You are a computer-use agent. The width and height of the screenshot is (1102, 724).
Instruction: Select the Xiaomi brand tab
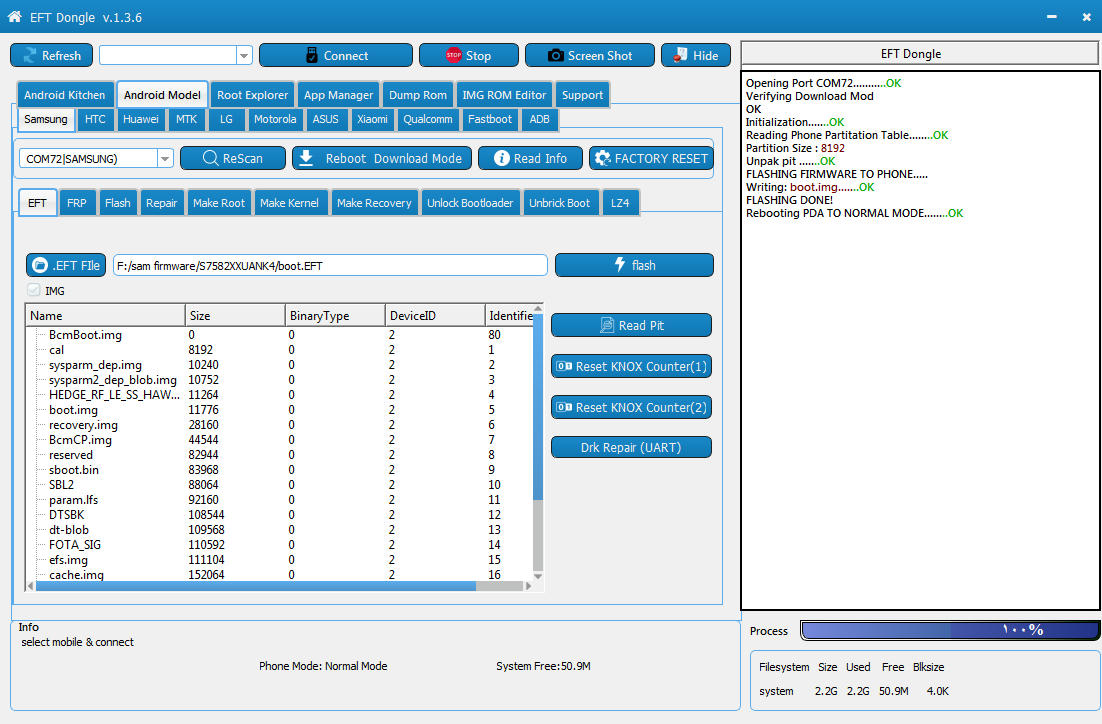(x=372, y=119)
